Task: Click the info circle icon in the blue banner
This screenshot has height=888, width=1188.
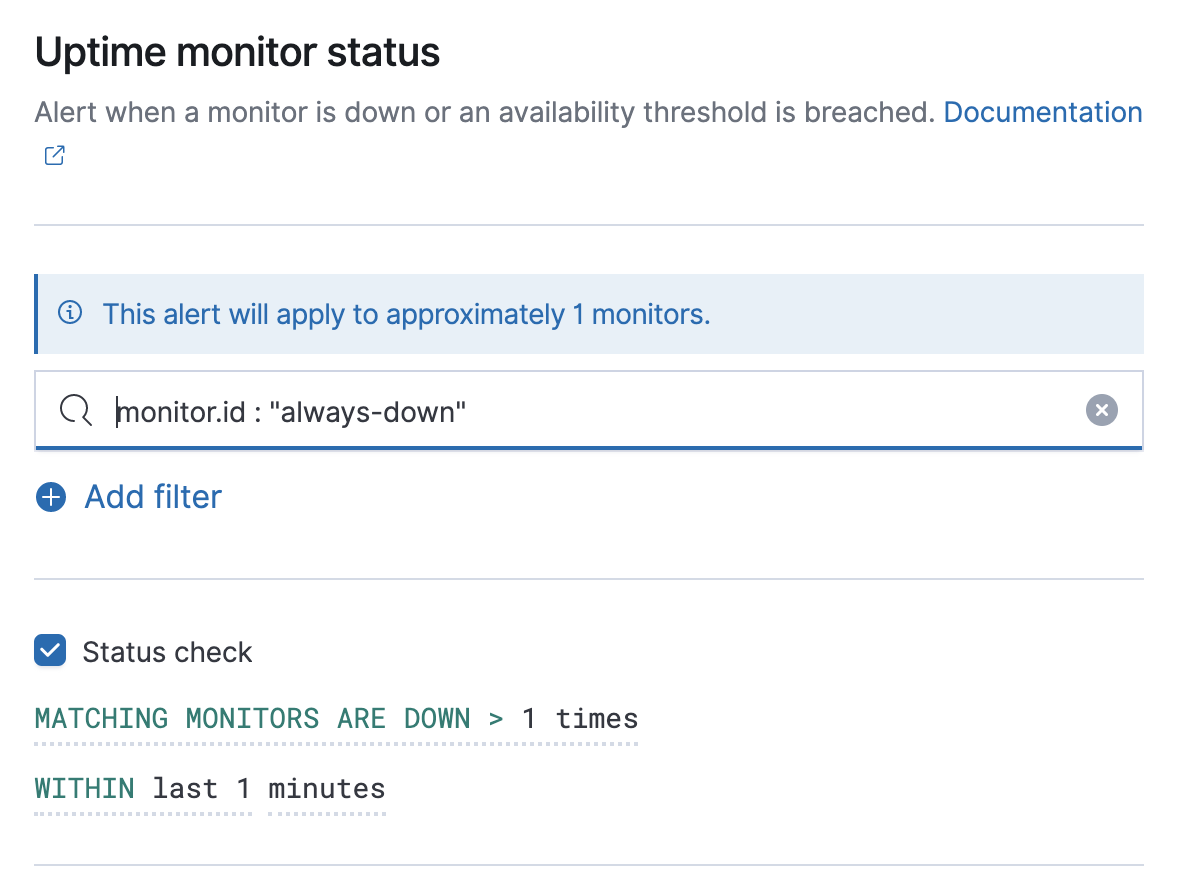Action: point(69,312)
